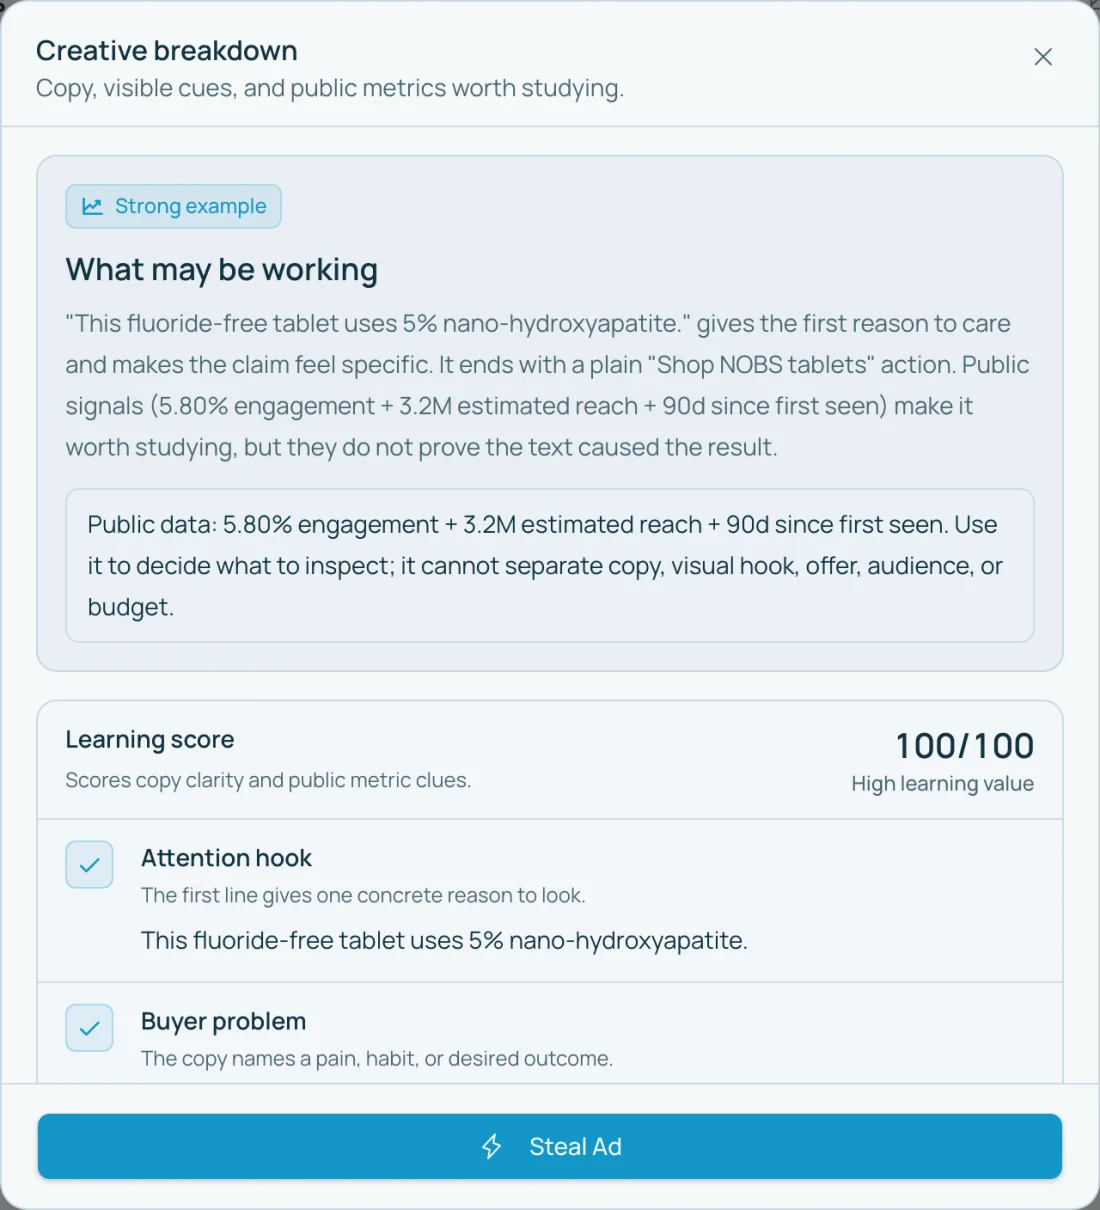The image size is (1100, 1210).
Task: Click 'Scores copy clarity and public metric clues' text
Action: tap(268, 780)
